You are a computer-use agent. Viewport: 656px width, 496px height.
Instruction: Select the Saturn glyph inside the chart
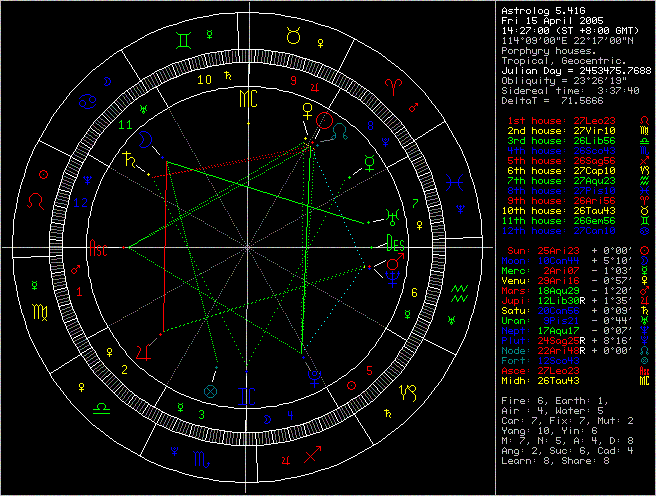pos(128,159)
